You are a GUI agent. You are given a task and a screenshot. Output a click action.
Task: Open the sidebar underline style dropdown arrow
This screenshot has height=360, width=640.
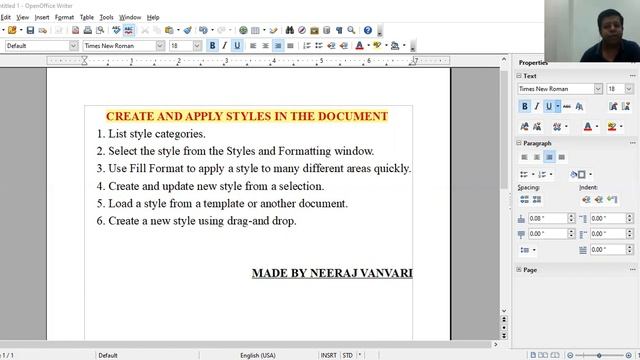(x=558, y=107)
